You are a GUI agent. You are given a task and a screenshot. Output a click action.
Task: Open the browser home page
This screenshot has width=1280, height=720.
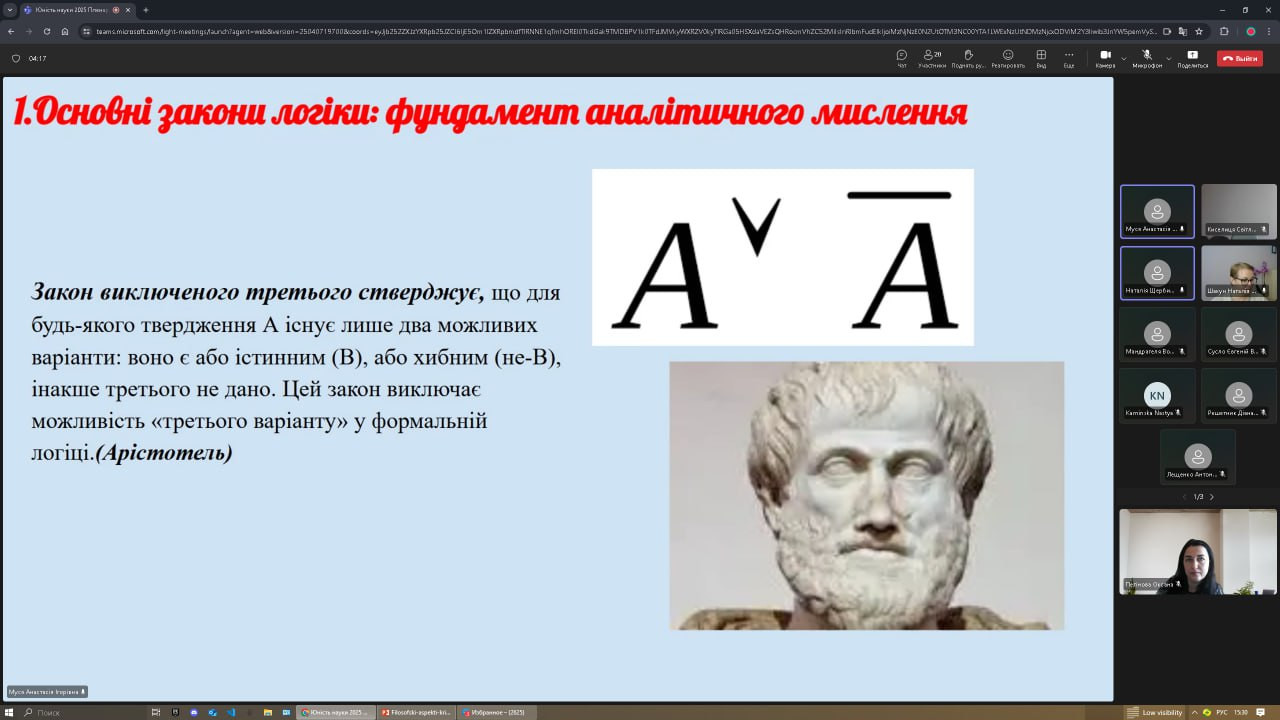coord(65,31)
